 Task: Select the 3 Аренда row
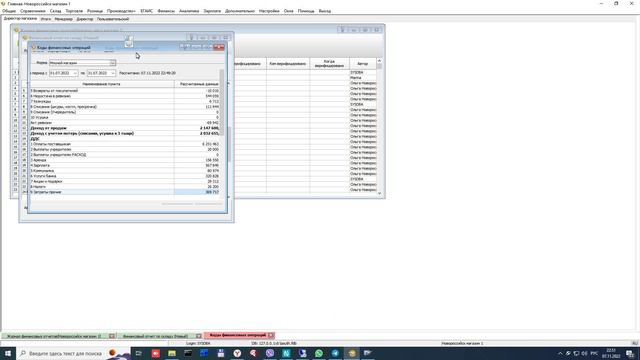coord(124,160)
